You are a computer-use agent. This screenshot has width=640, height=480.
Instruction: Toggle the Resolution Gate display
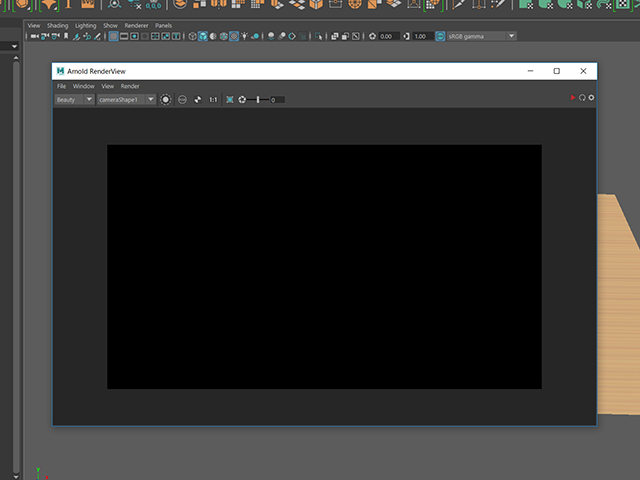click(x=134, y=36)
